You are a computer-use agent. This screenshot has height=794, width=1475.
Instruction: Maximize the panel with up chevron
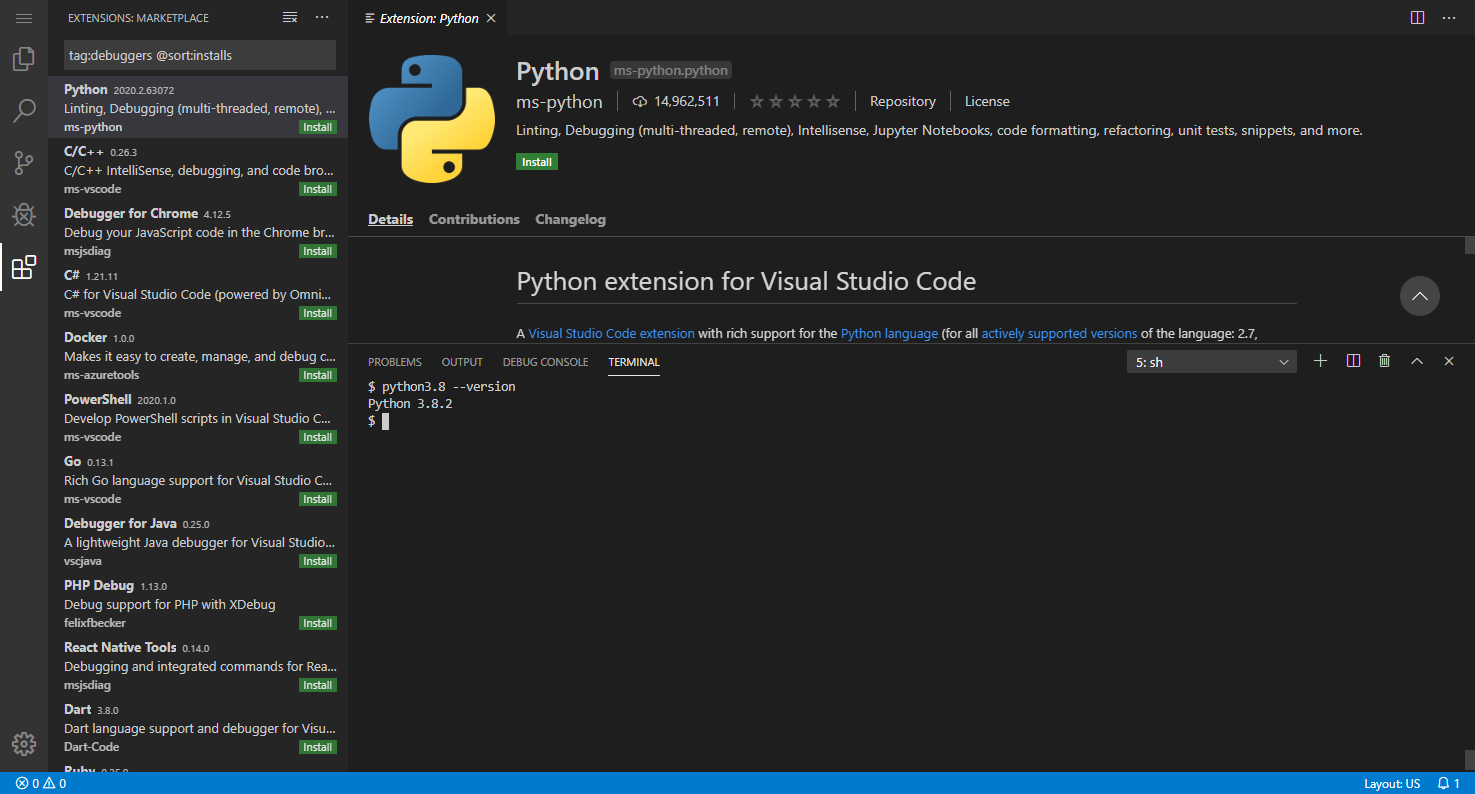coord(1416,361)
